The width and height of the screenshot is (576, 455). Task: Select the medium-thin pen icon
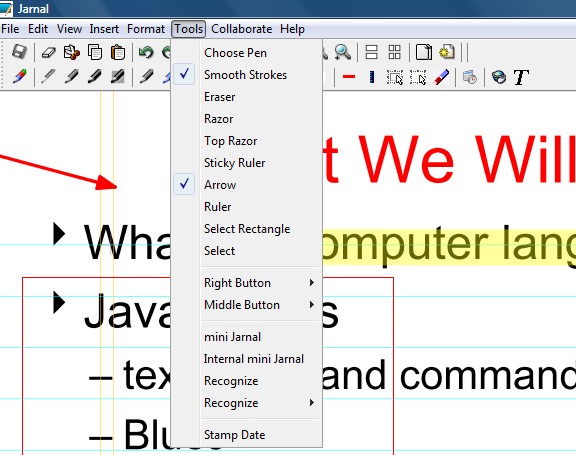tap(71, 77)
